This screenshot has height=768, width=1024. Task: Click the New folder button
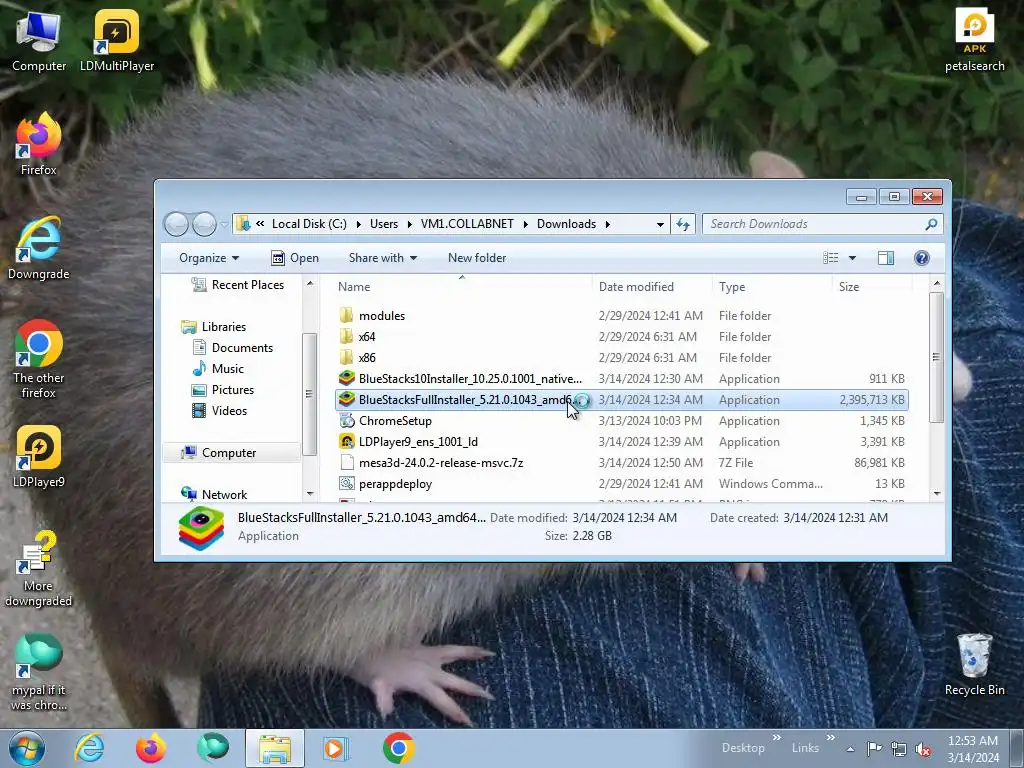477,258
